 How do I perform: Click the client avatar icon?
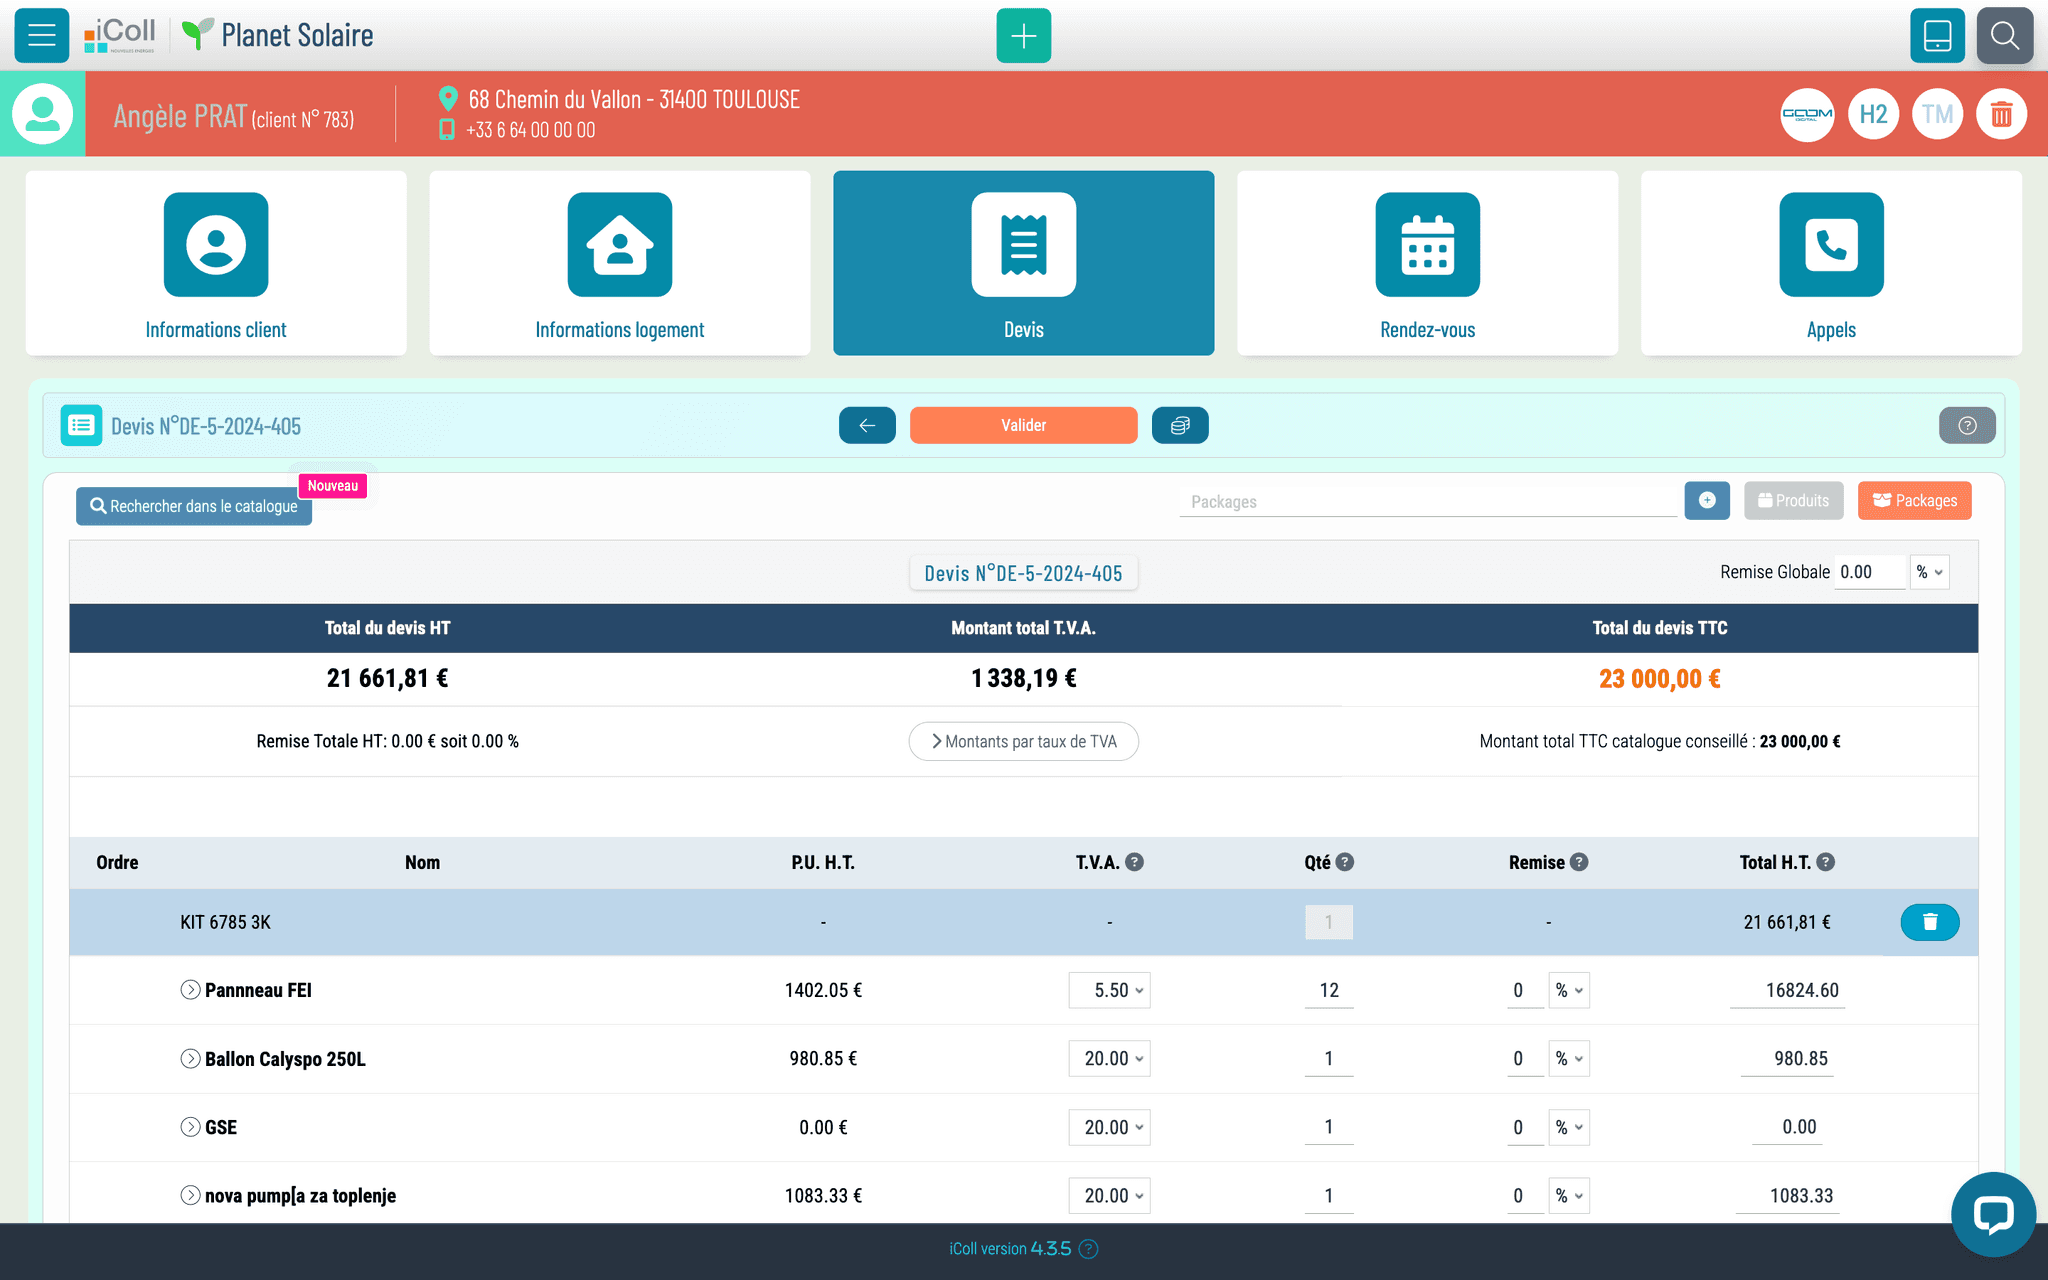(x=42, y=113)
